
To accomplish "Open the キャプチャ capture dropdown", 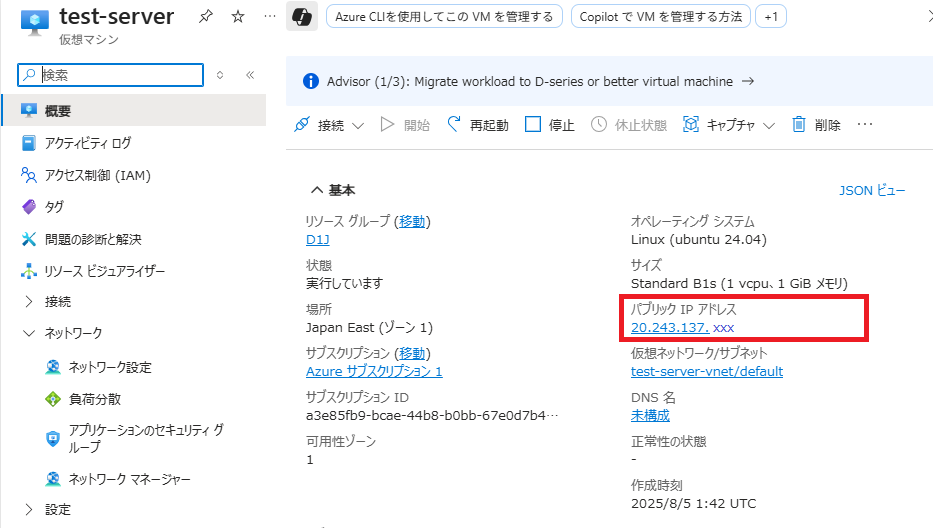I will click(728, 125).
